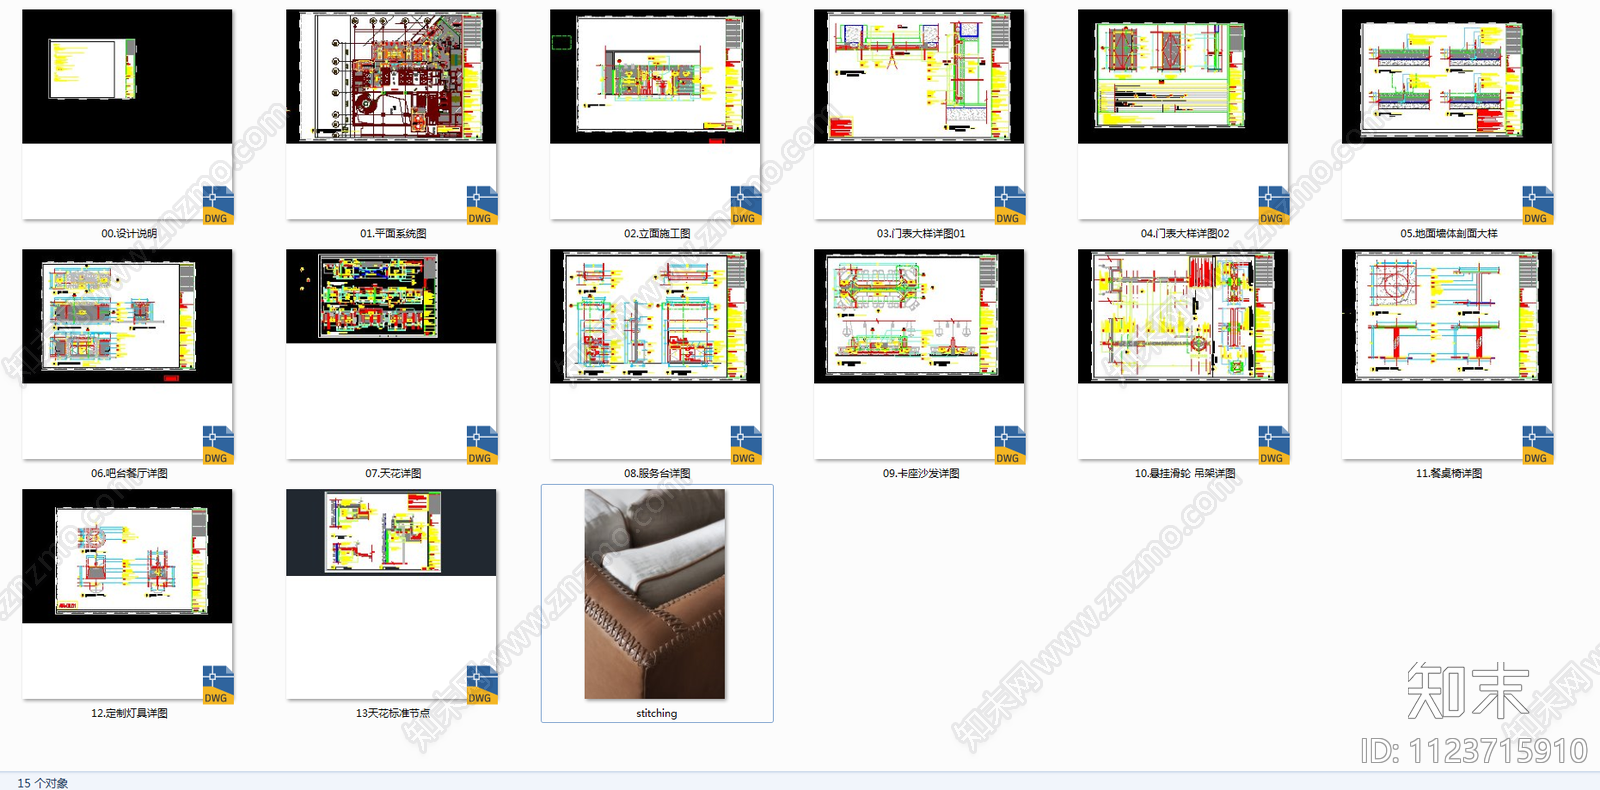Click the DWG badge on 08.服务台详图 file
1600x790 pixels.
746,445
